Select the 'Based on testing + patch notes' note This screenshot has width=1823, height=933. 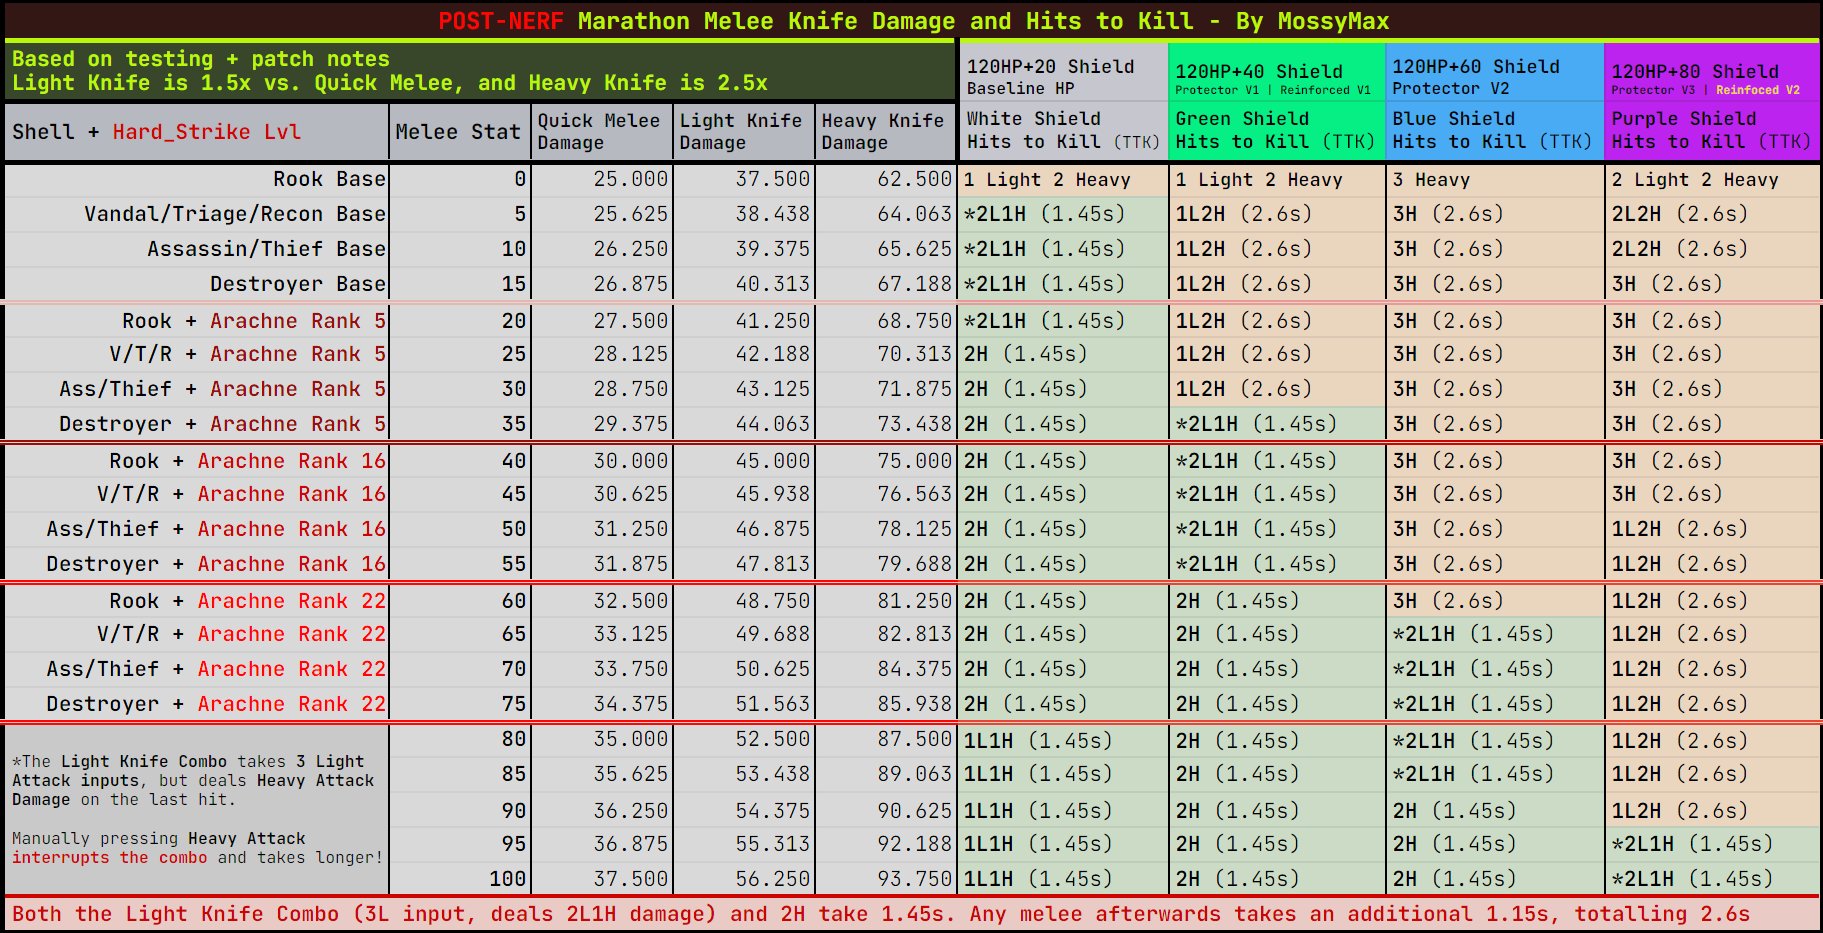pos(201,59)
